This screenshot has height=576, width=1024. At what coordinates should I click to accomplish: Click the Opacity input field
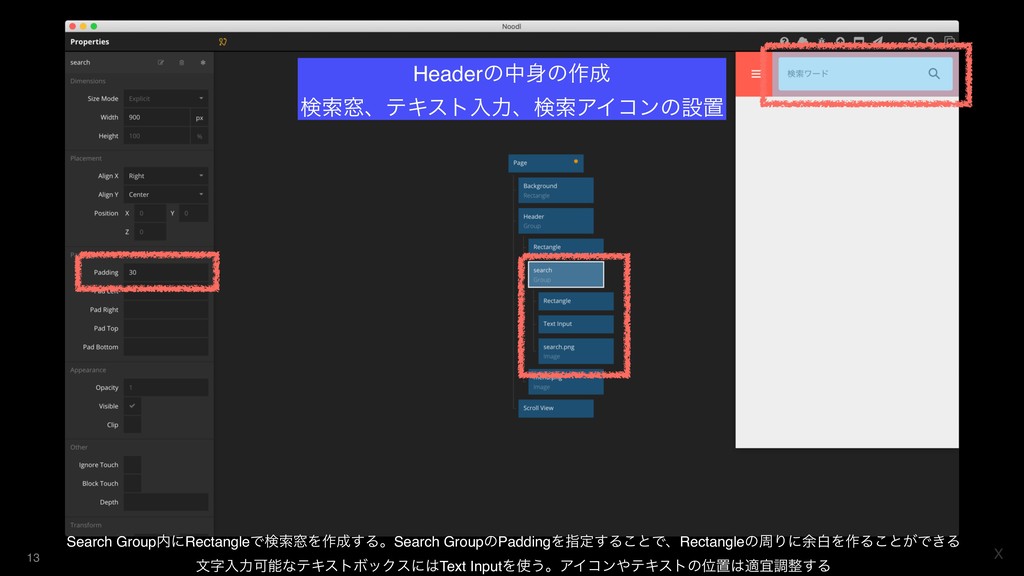click(x=166, y=387)
